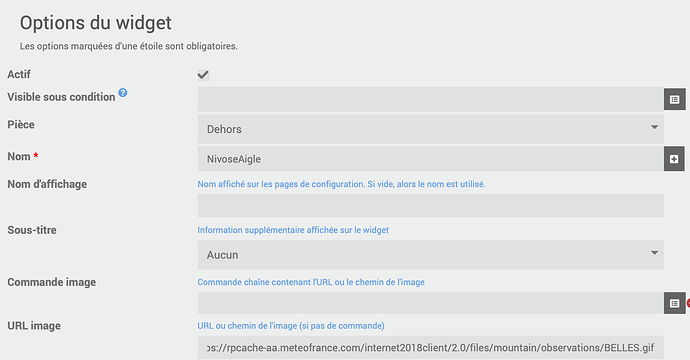The width and height of the screenshot is (690, 360).
Task: Click the 'Commande image' label
Action: click(51, 282)
